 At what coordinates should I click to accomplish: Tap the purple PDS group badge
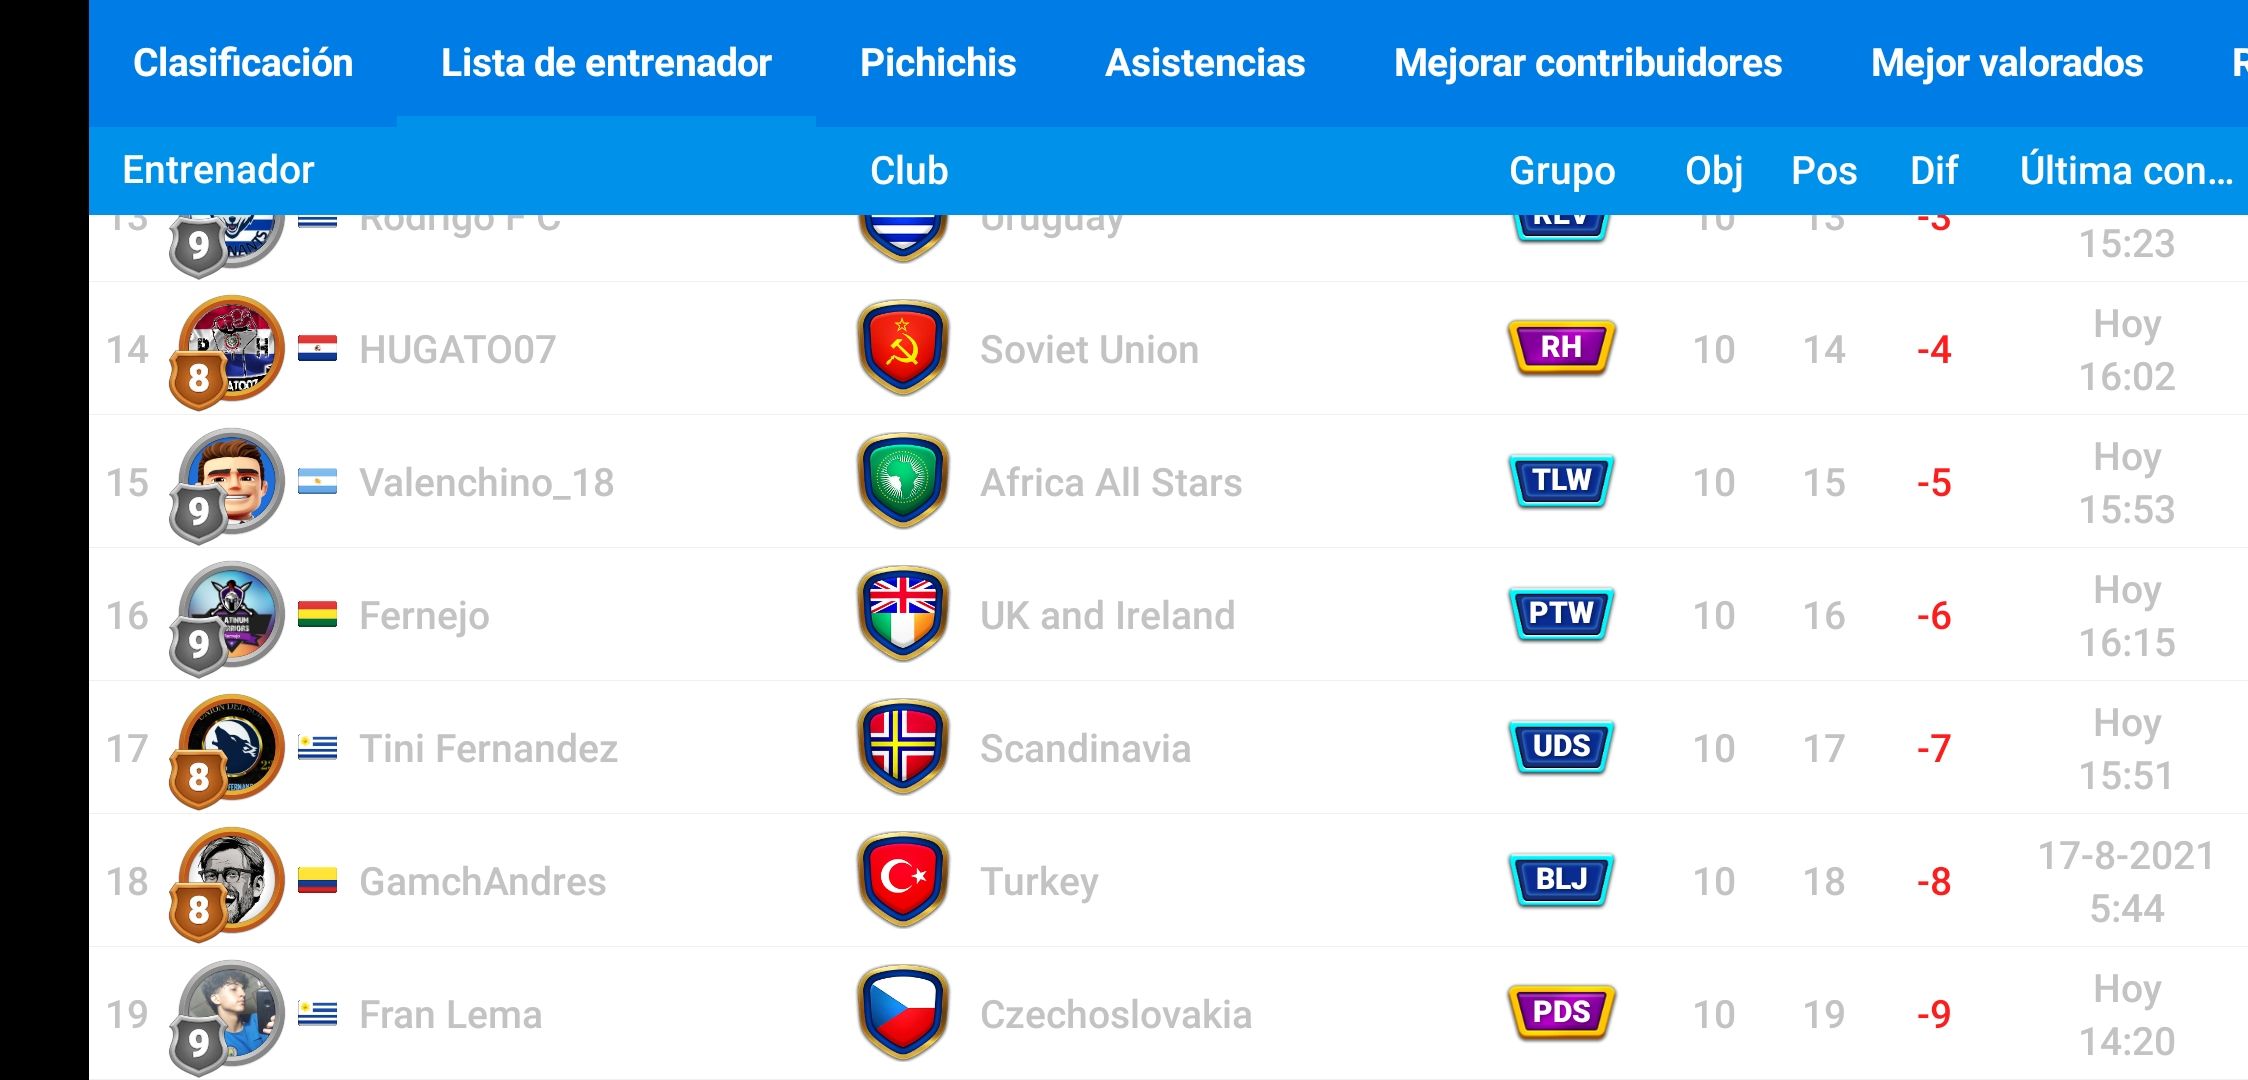tap(1561, 1013)
